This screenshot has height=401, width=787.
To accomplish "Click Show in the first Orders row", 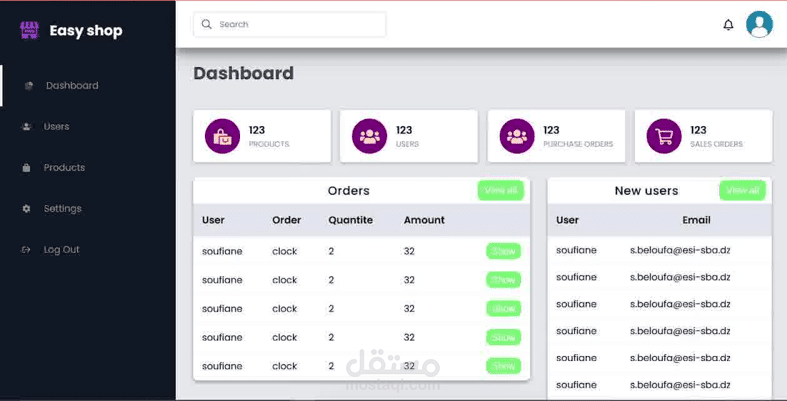I will click(503, 251).
